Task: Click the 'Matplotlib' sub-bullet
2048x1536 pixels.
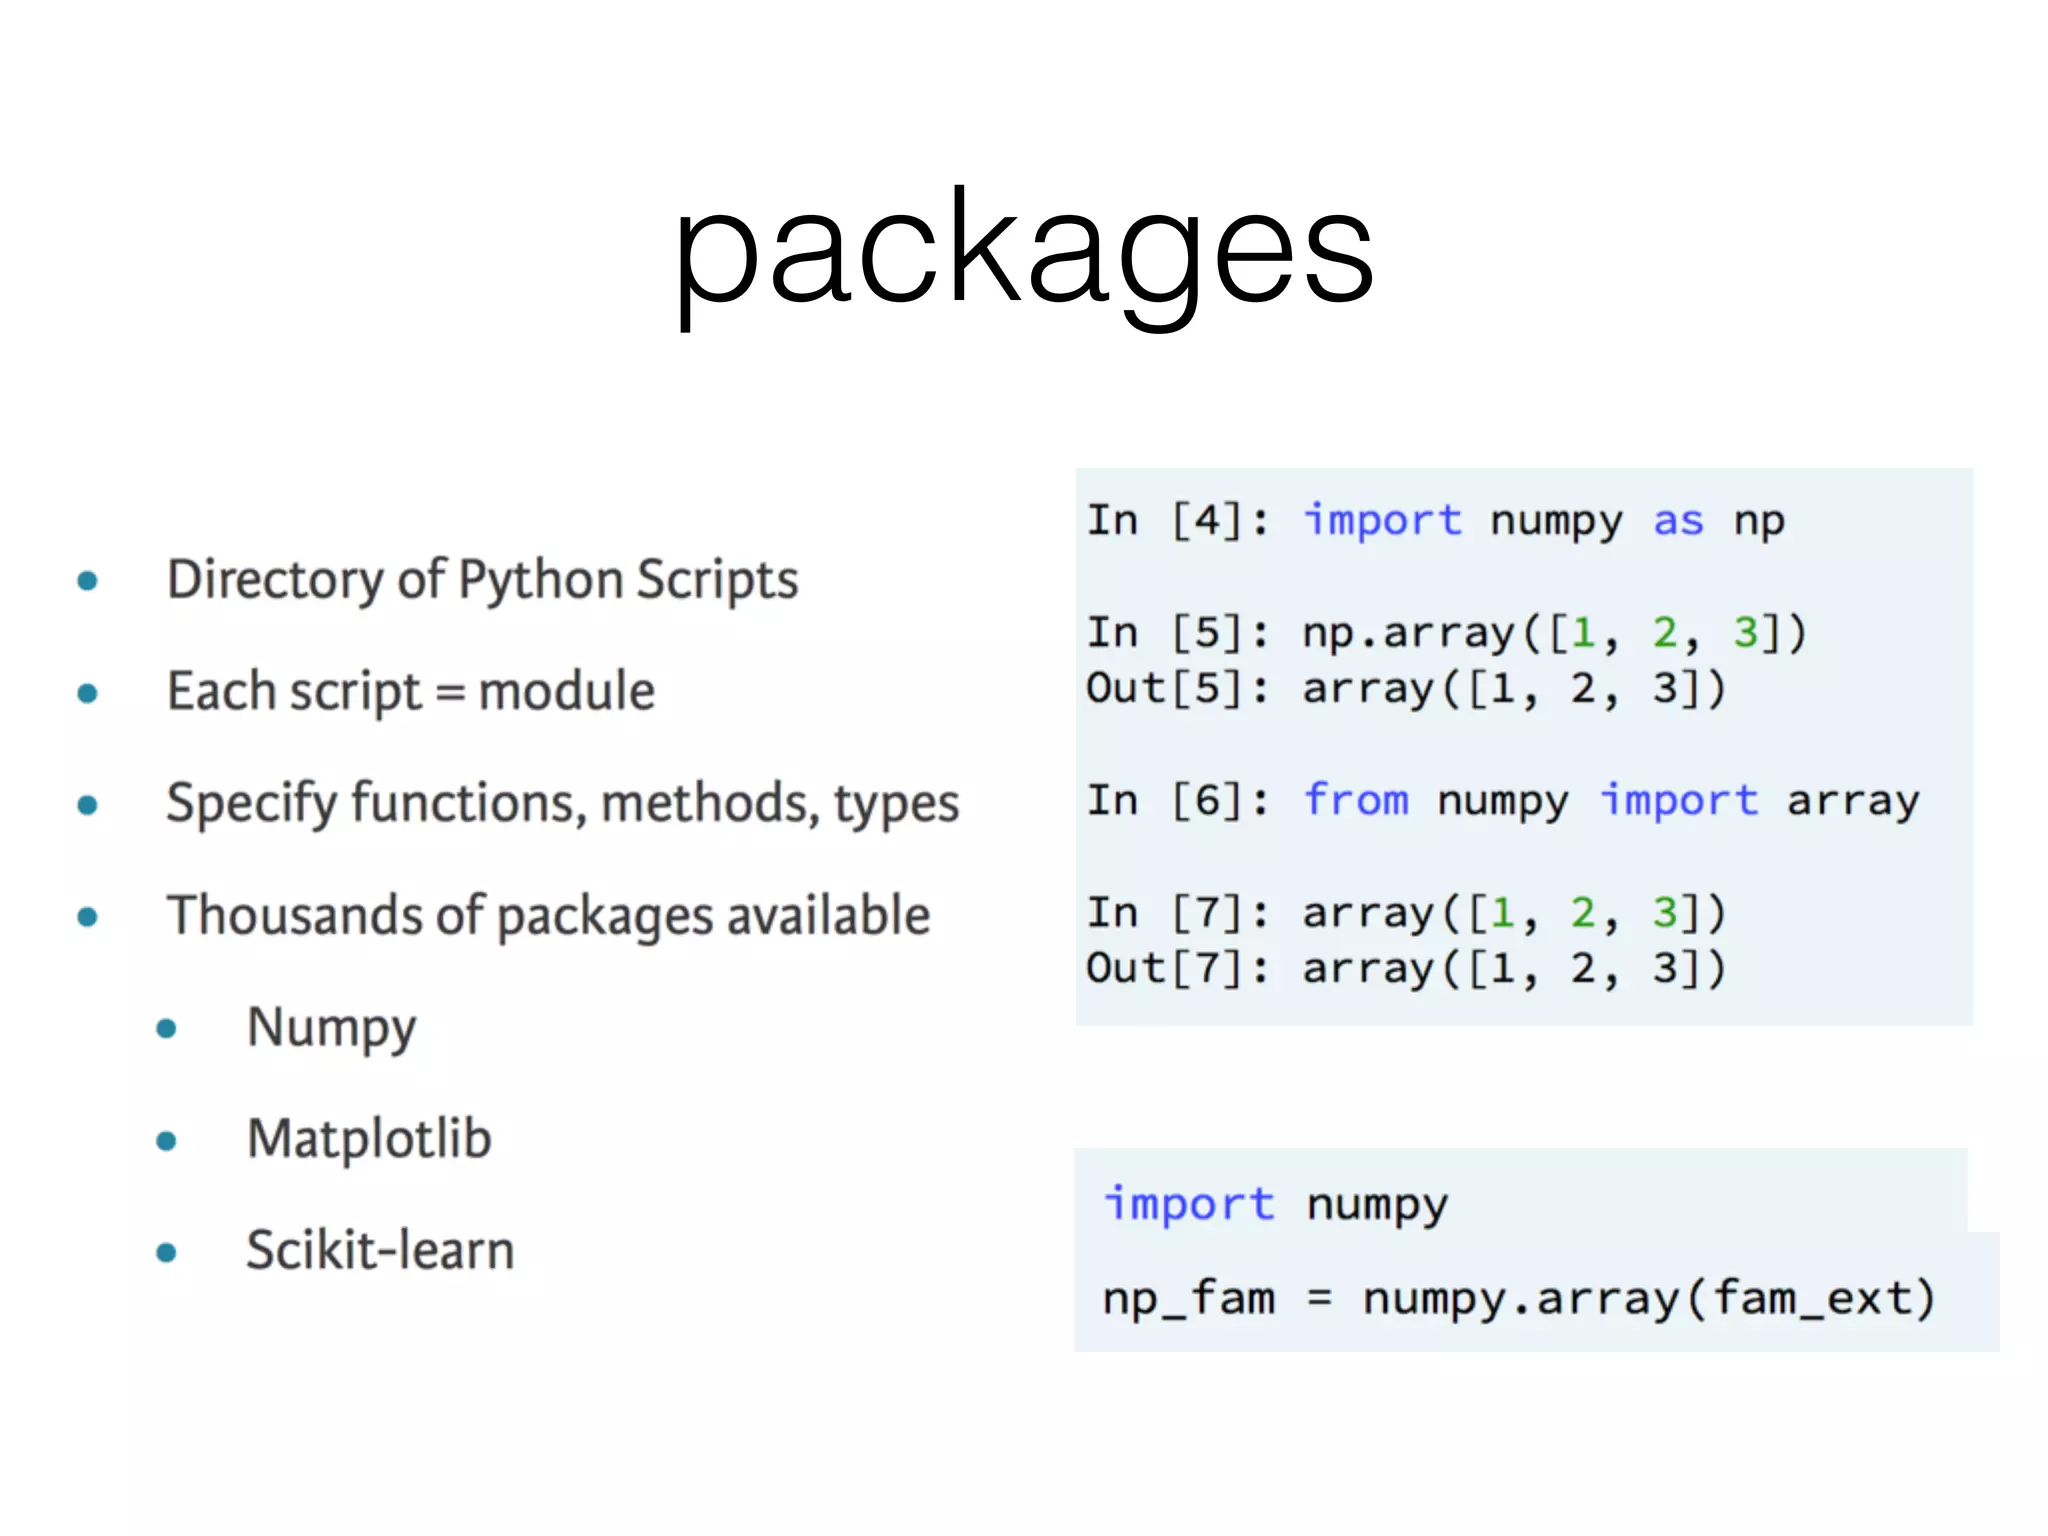Action: coord(369,1139)
